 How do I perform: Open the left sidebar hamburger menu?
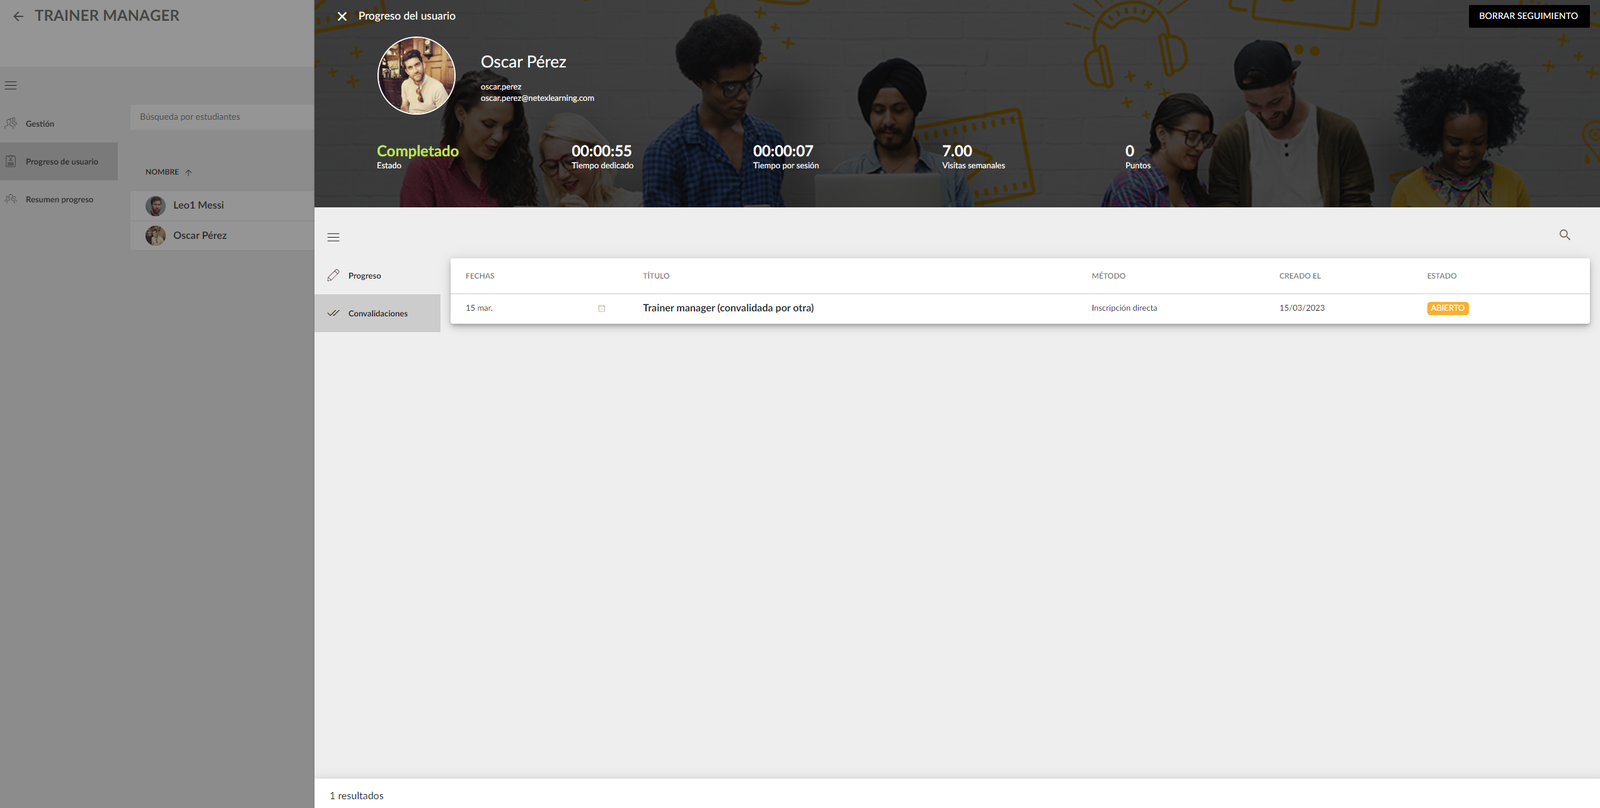(11, 86)
